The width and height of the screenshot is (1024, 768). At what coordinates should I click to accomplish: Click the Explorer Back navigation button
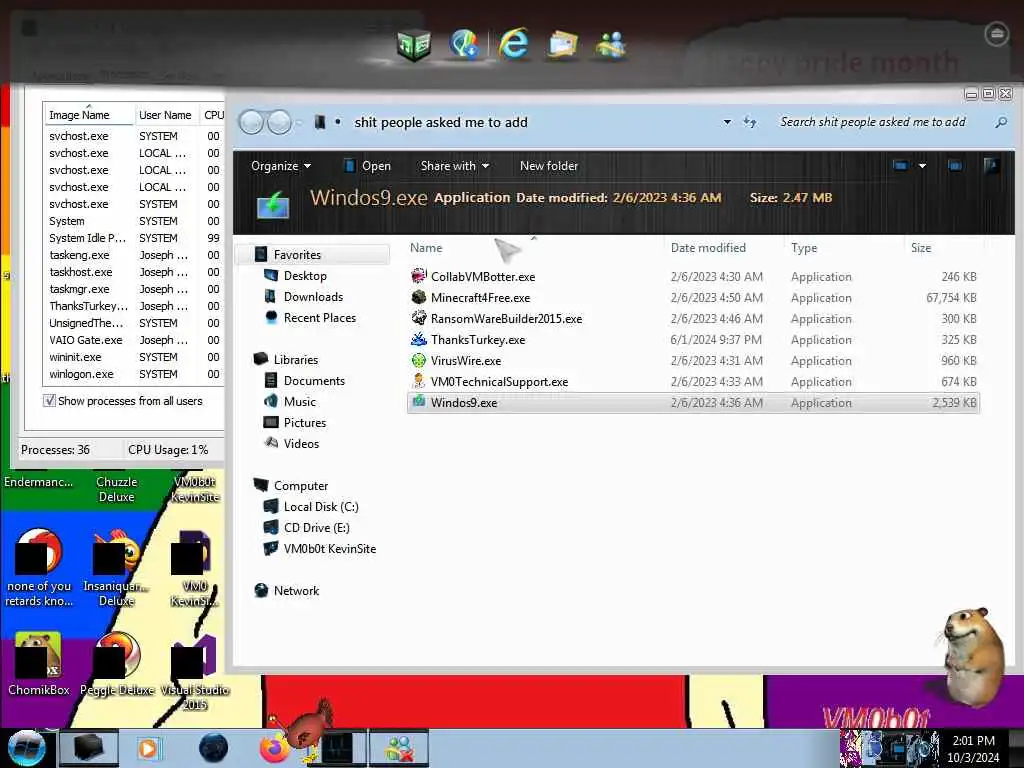pos(251,122)
